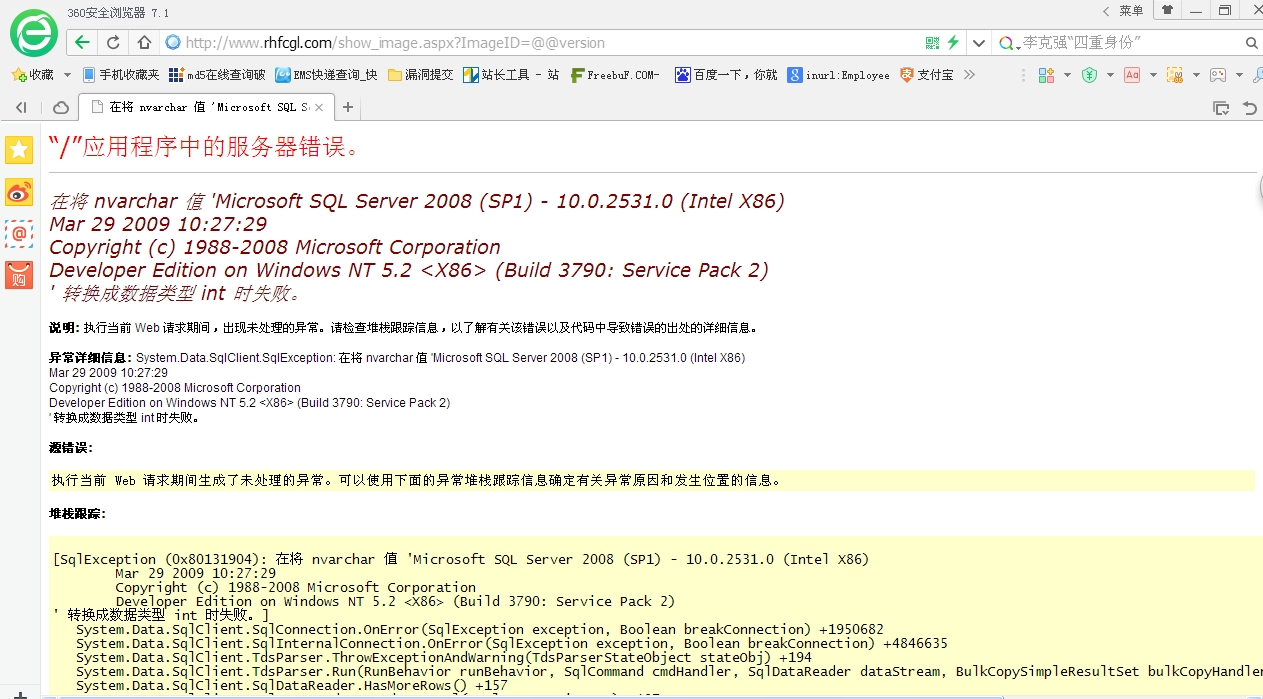The height and width of the screenshot is (699, 1263).
Task: Expand the screenshot tool dropdown arrow
Action: 1196,75
